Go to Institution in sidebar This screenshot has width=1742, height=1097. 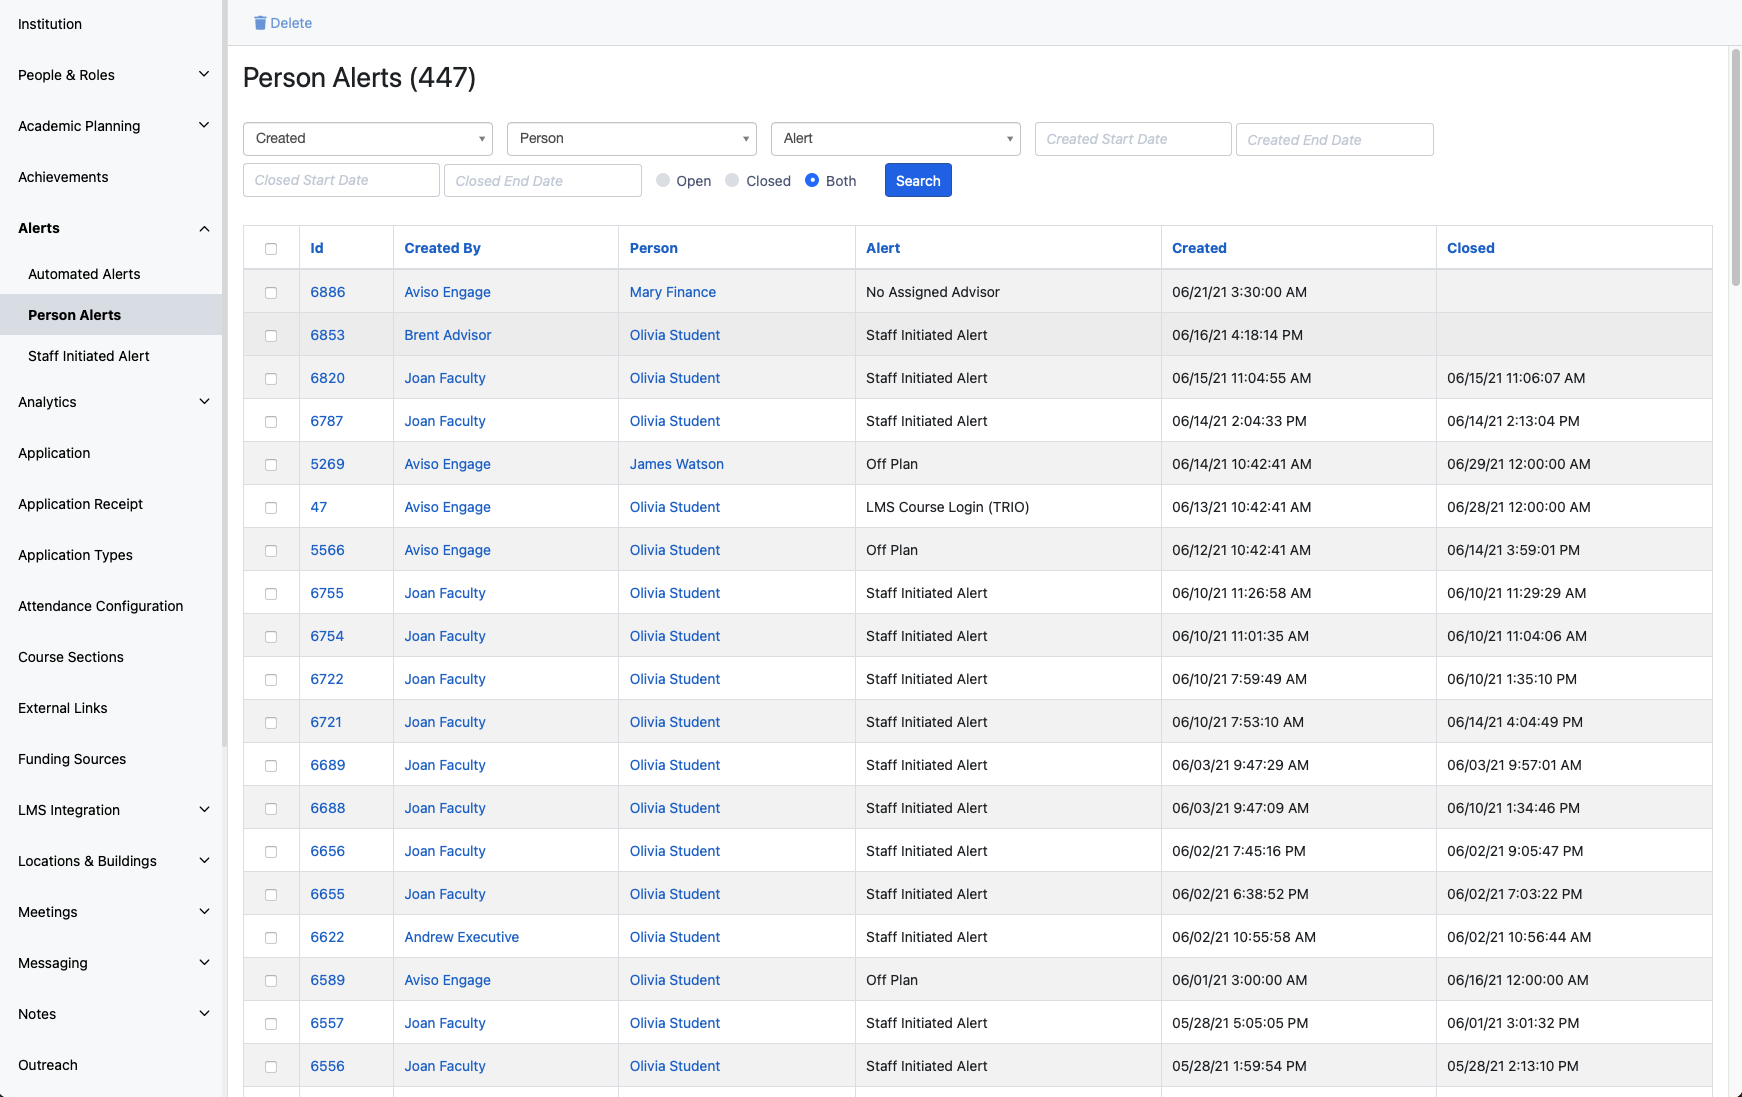pos(50,24)
